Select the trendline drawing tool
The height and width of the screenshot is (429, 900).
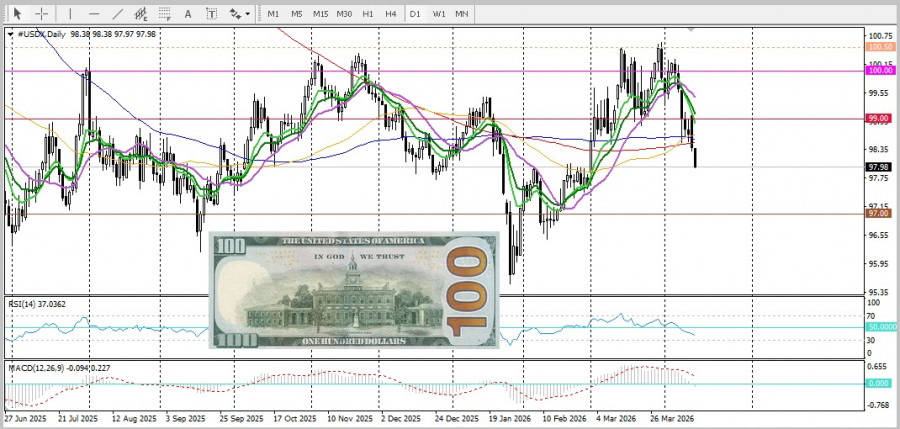[x=117, y=14]
